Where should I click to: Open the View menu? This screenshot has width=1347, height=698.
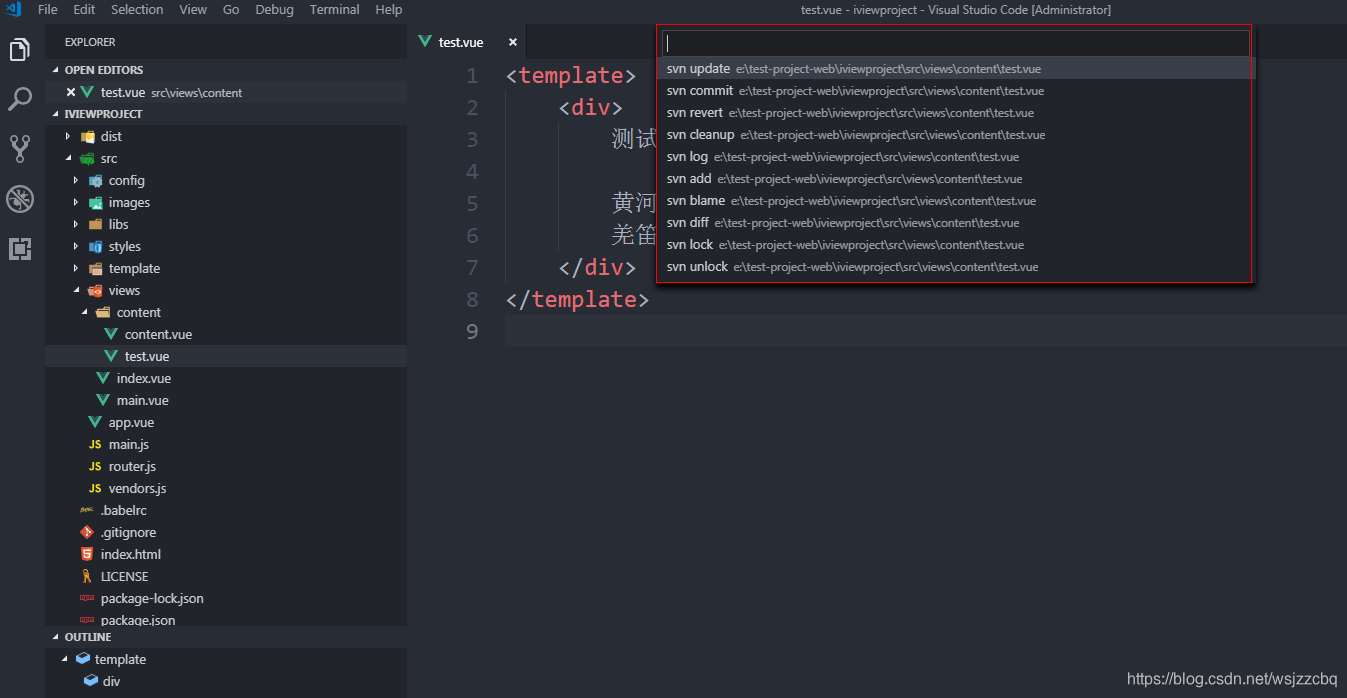coord(193,10)
